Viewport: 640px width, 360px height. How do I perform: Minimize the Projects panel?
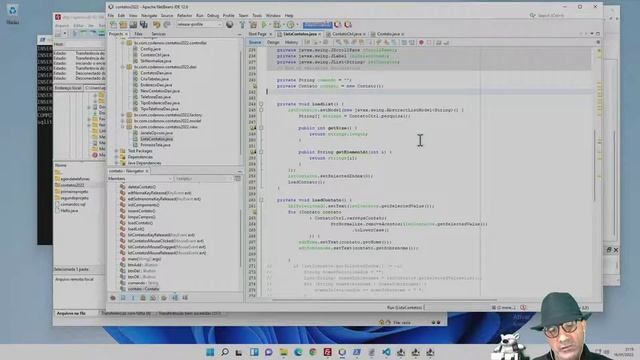click(x=239, y=34)
